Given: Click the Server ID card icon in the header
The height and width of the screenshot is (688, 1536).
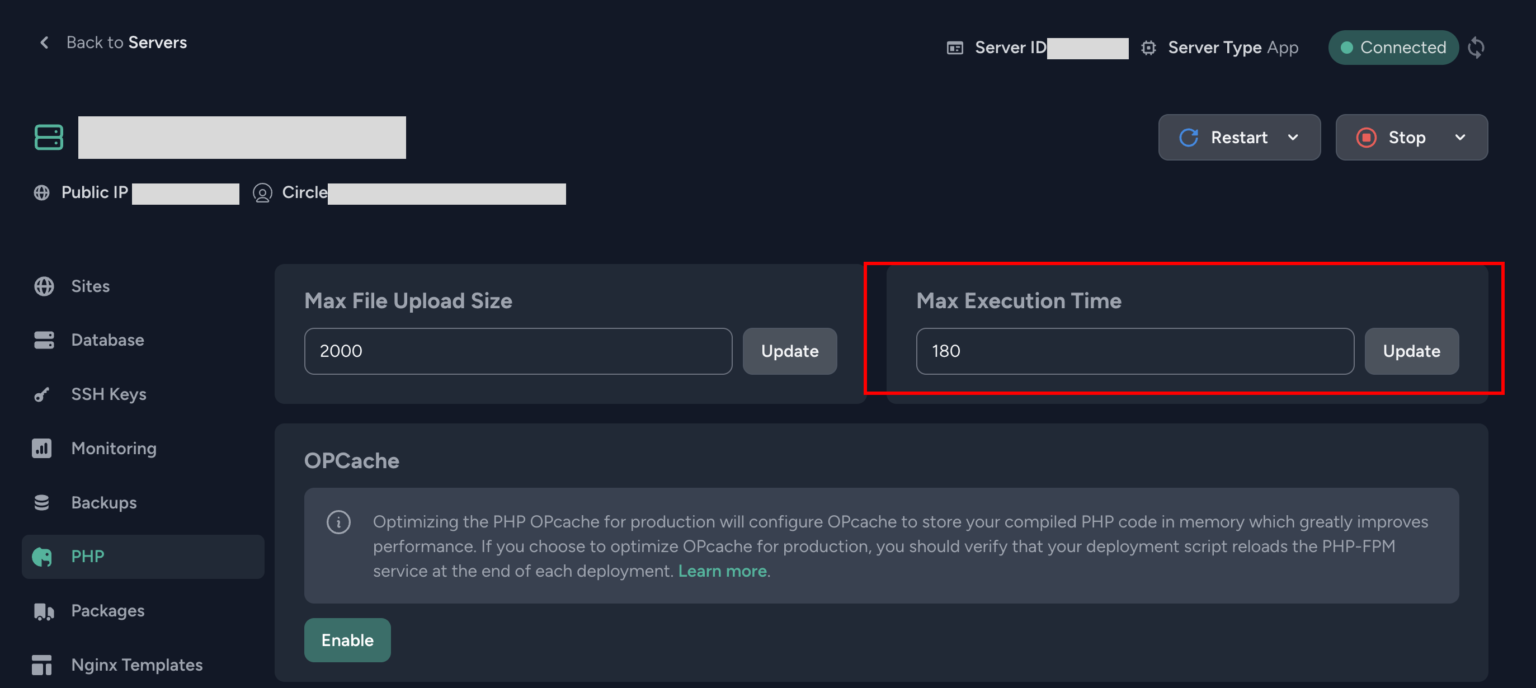Looking at the screenshot, I should (x=955, y=47).
